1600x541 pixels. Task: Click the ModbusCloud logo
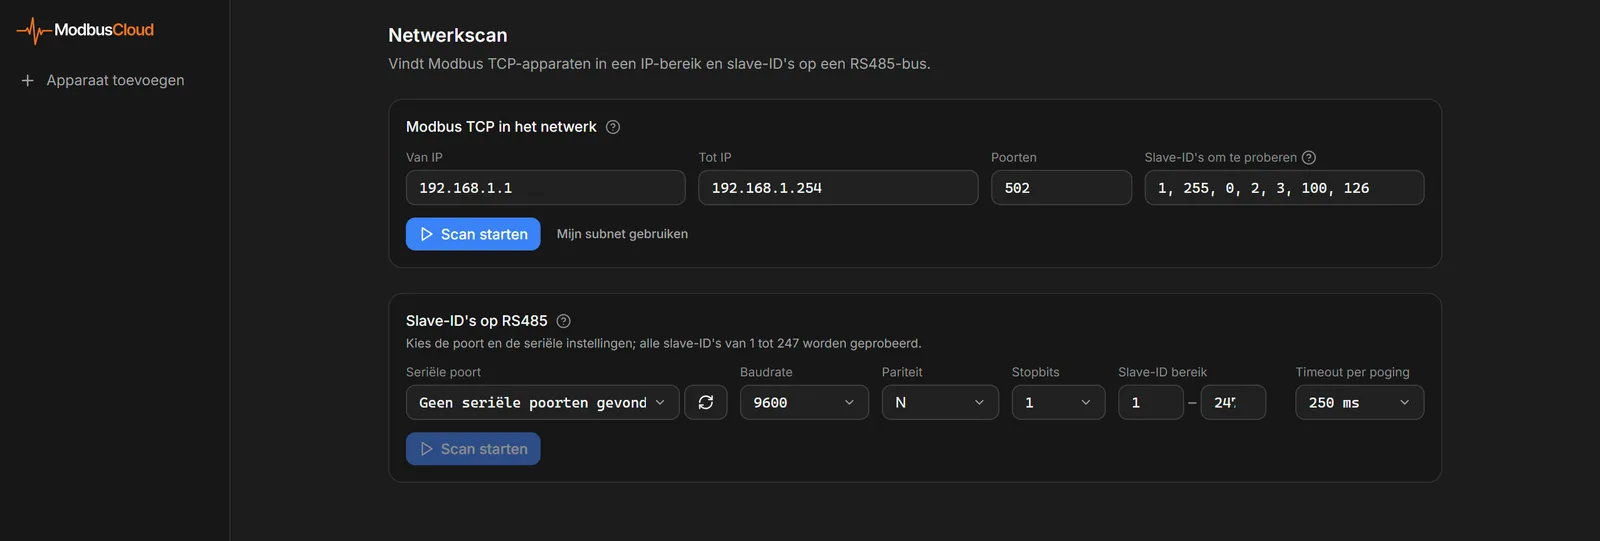[x=85, y=30]
